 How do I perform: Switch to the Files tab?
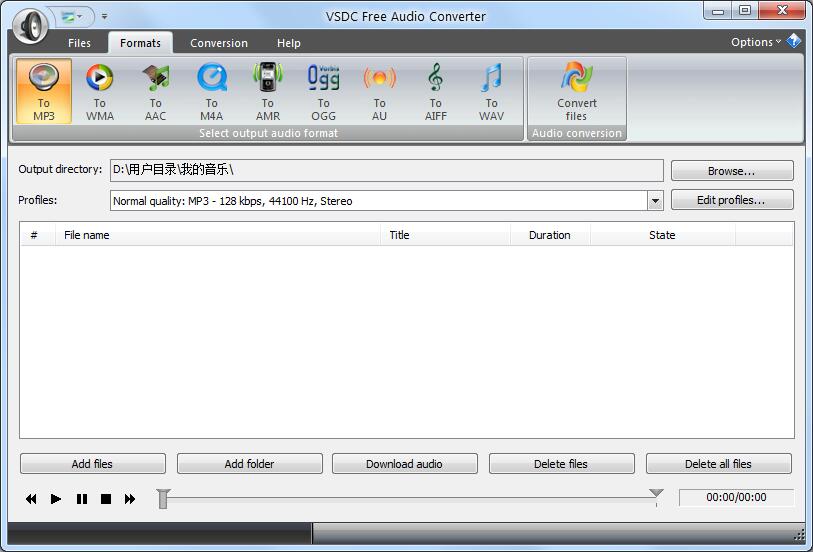[79, 43]
